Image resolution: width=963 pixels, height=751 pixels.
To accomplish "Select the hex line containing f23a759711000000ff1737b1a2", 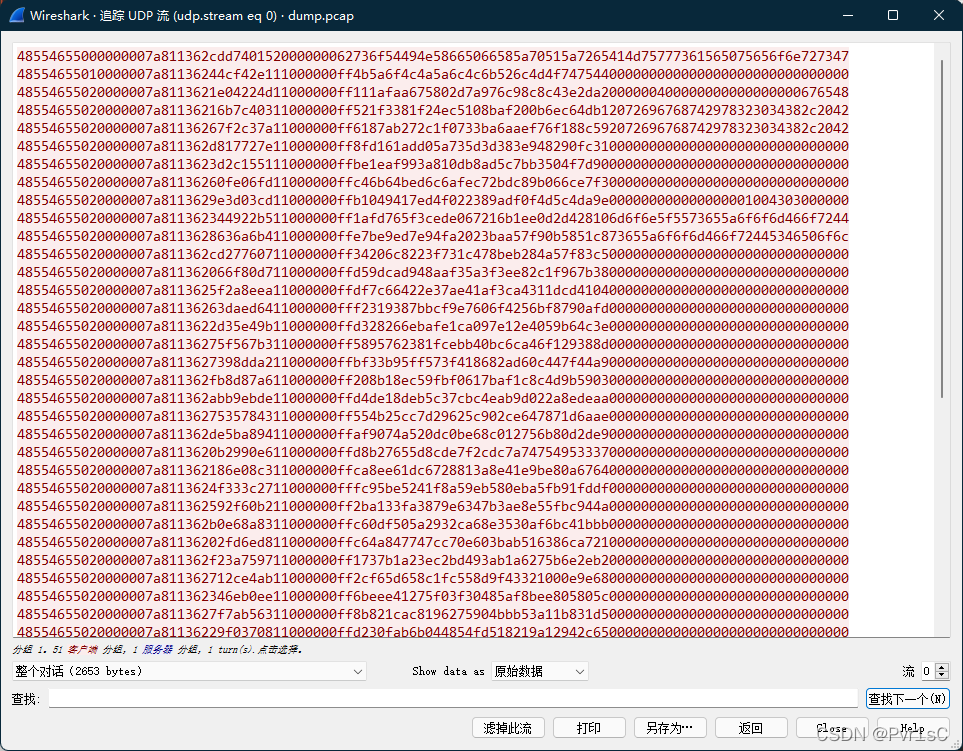I will pyautogui.click(x=432, y=561).
